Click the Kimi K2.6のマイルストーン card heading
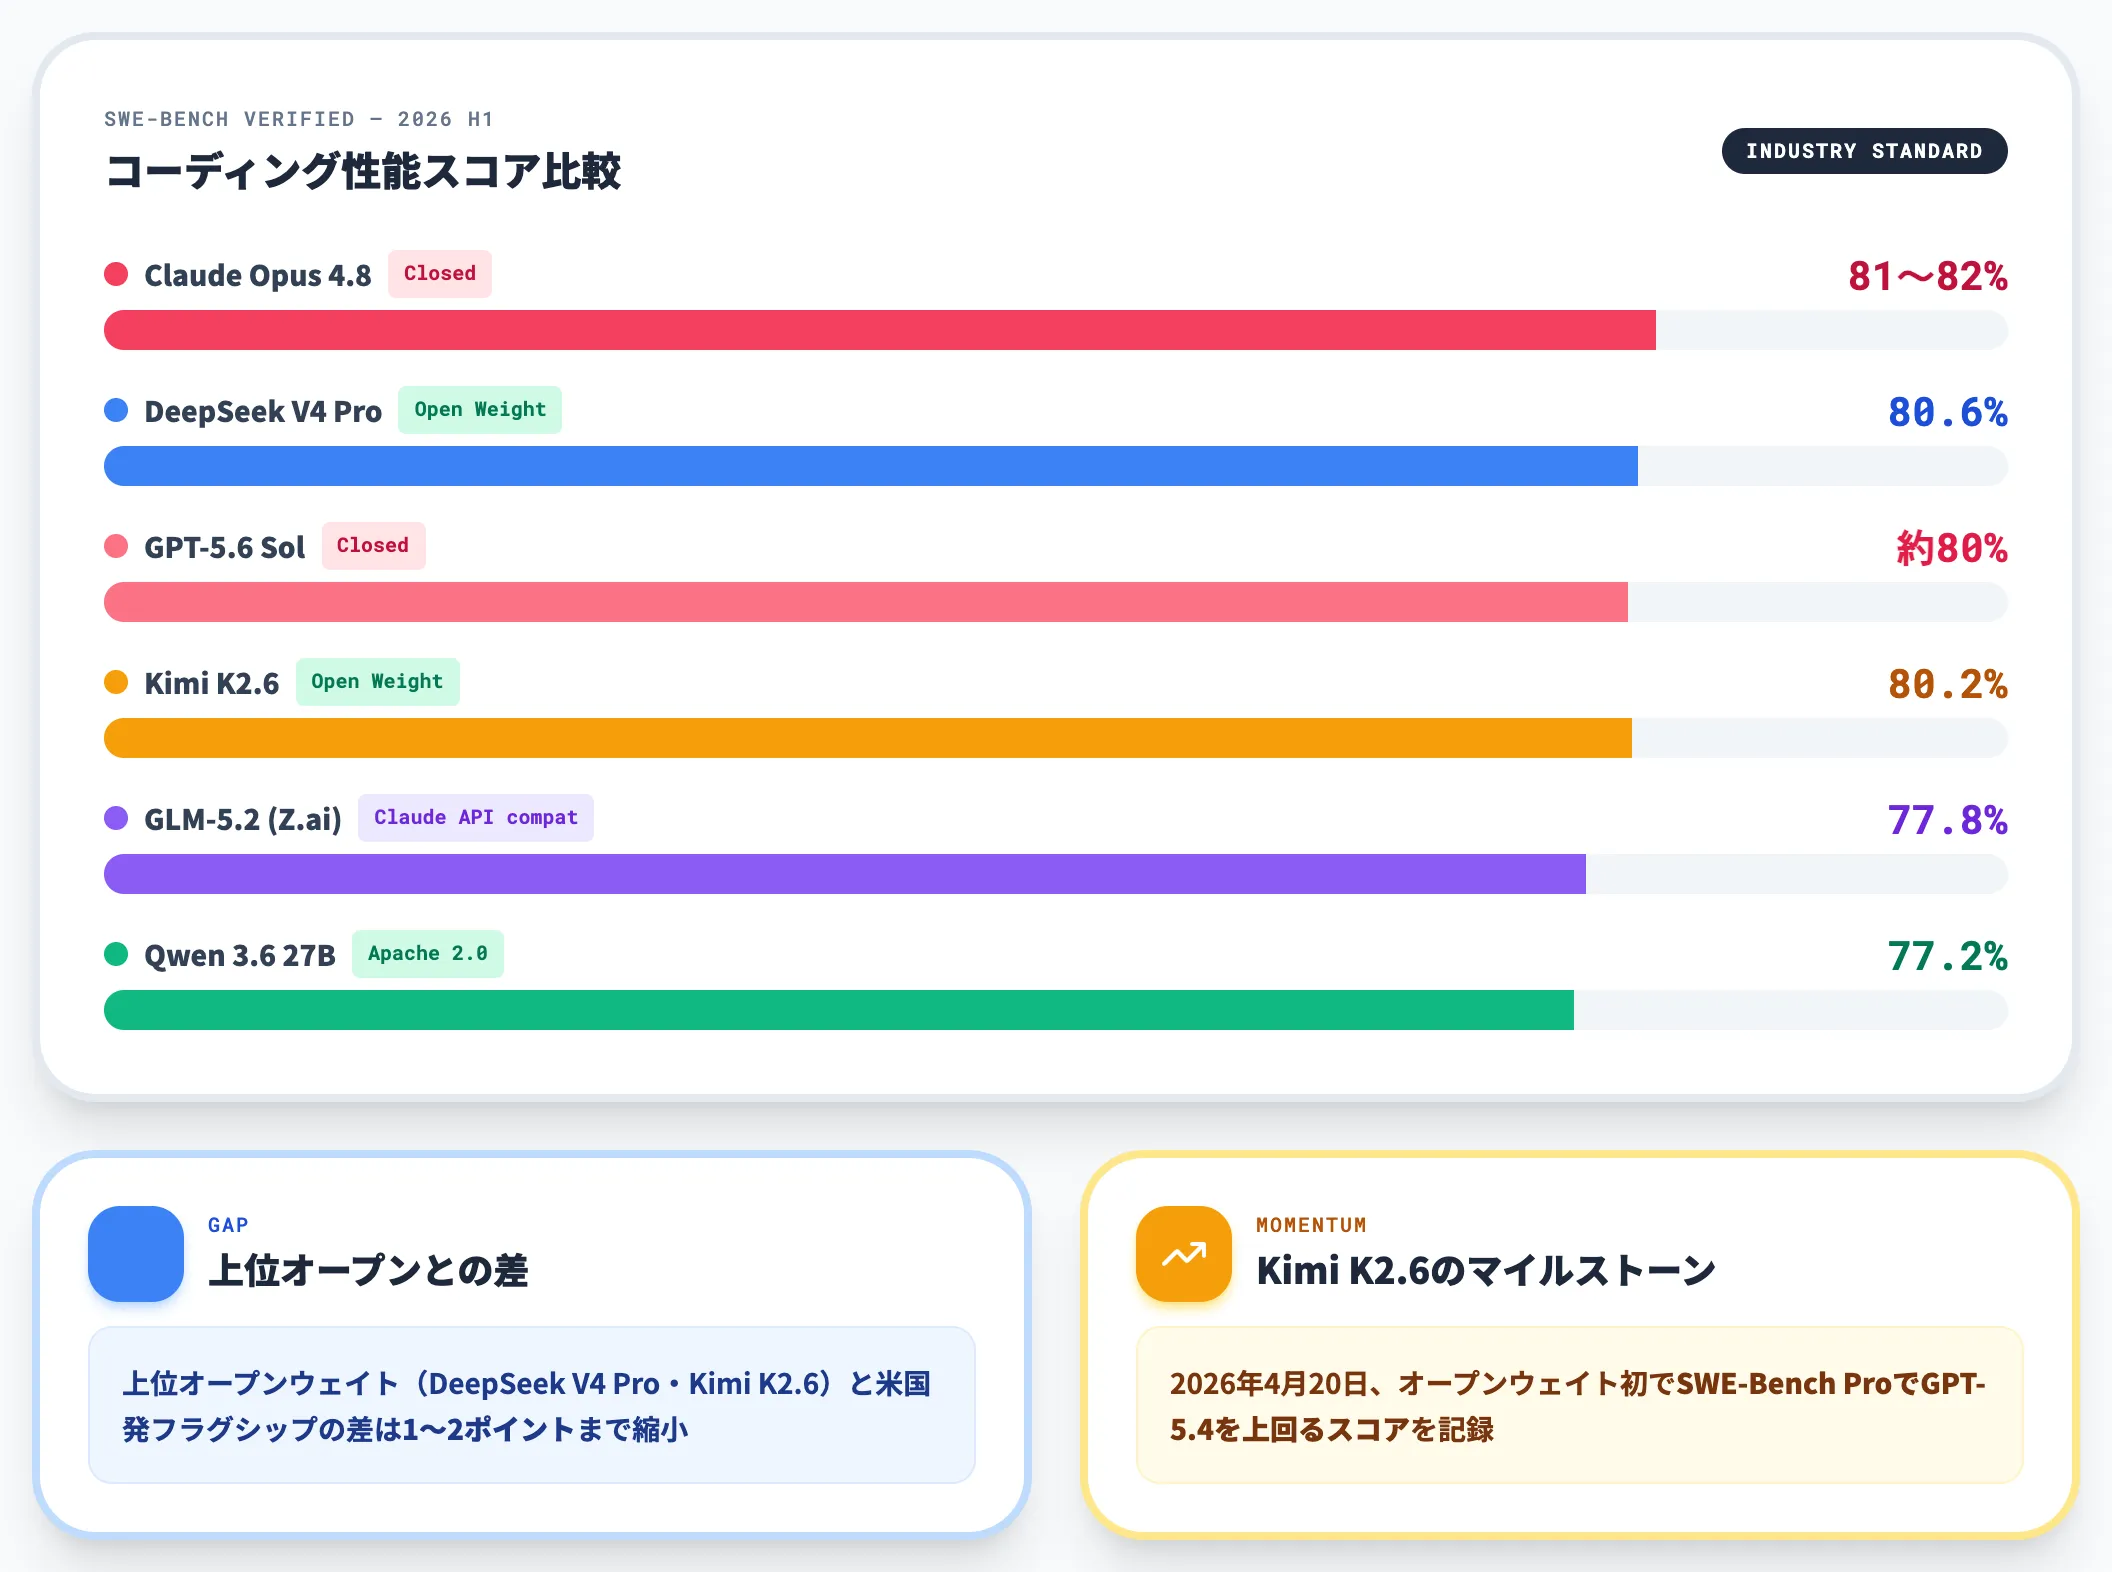Image resolution: width=2112 pixels, height=1572 pixels. [1486, 1270]
